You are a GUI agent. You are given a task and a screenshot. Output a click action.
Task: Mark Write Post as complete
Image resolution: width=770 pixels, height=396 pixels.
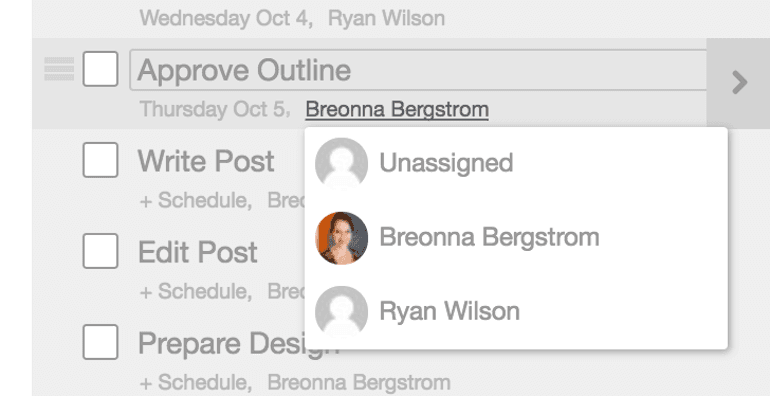tap(100, 160)
